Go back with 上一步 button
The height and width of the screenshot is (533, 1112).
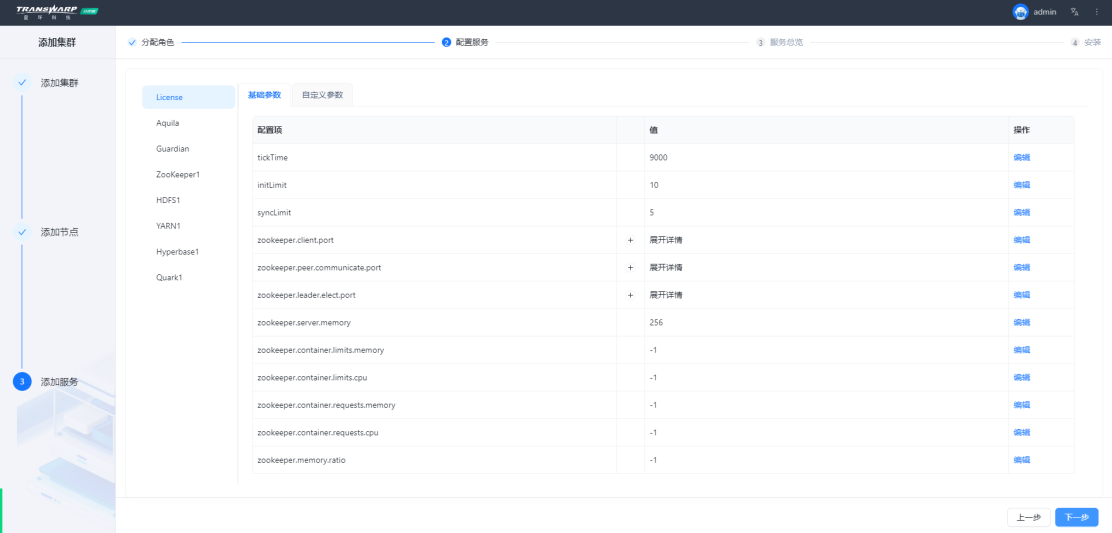[x=1028, y=517]
